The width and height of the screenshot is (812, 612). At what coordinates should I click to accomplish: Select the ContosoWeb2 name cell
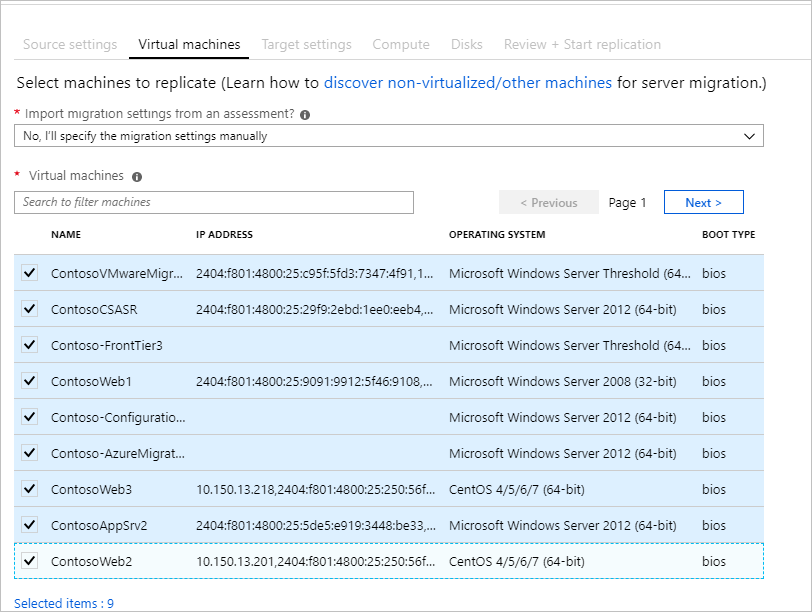[91, 561]
